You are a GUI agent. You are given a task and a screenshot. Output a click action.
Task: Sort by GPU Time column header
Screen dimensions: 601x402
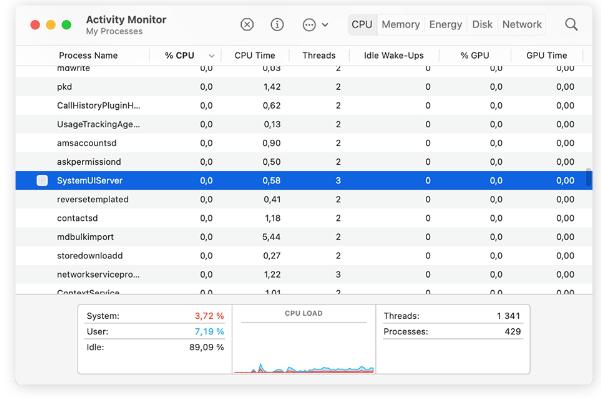pyautogui.click(x=547, y=56)
